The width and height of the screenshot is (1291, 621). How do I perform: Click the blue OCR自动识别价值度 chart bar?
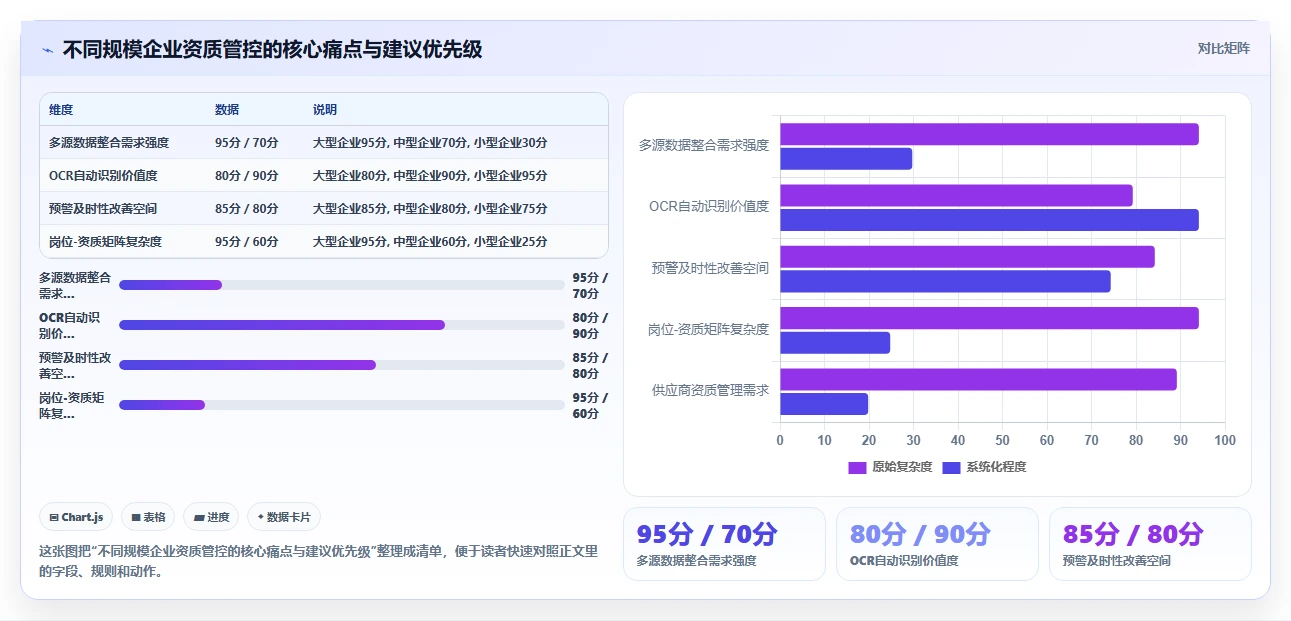point(989,220)
